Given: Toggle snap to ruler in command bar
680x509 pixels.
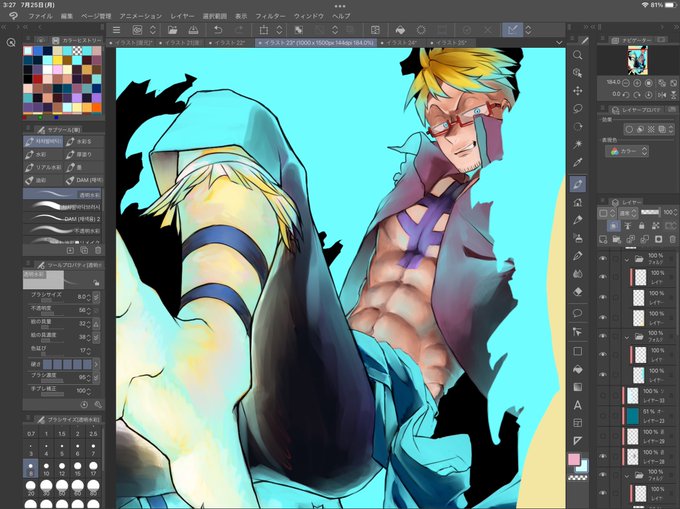Looking at the screenshot, I should tap(512, 30).
